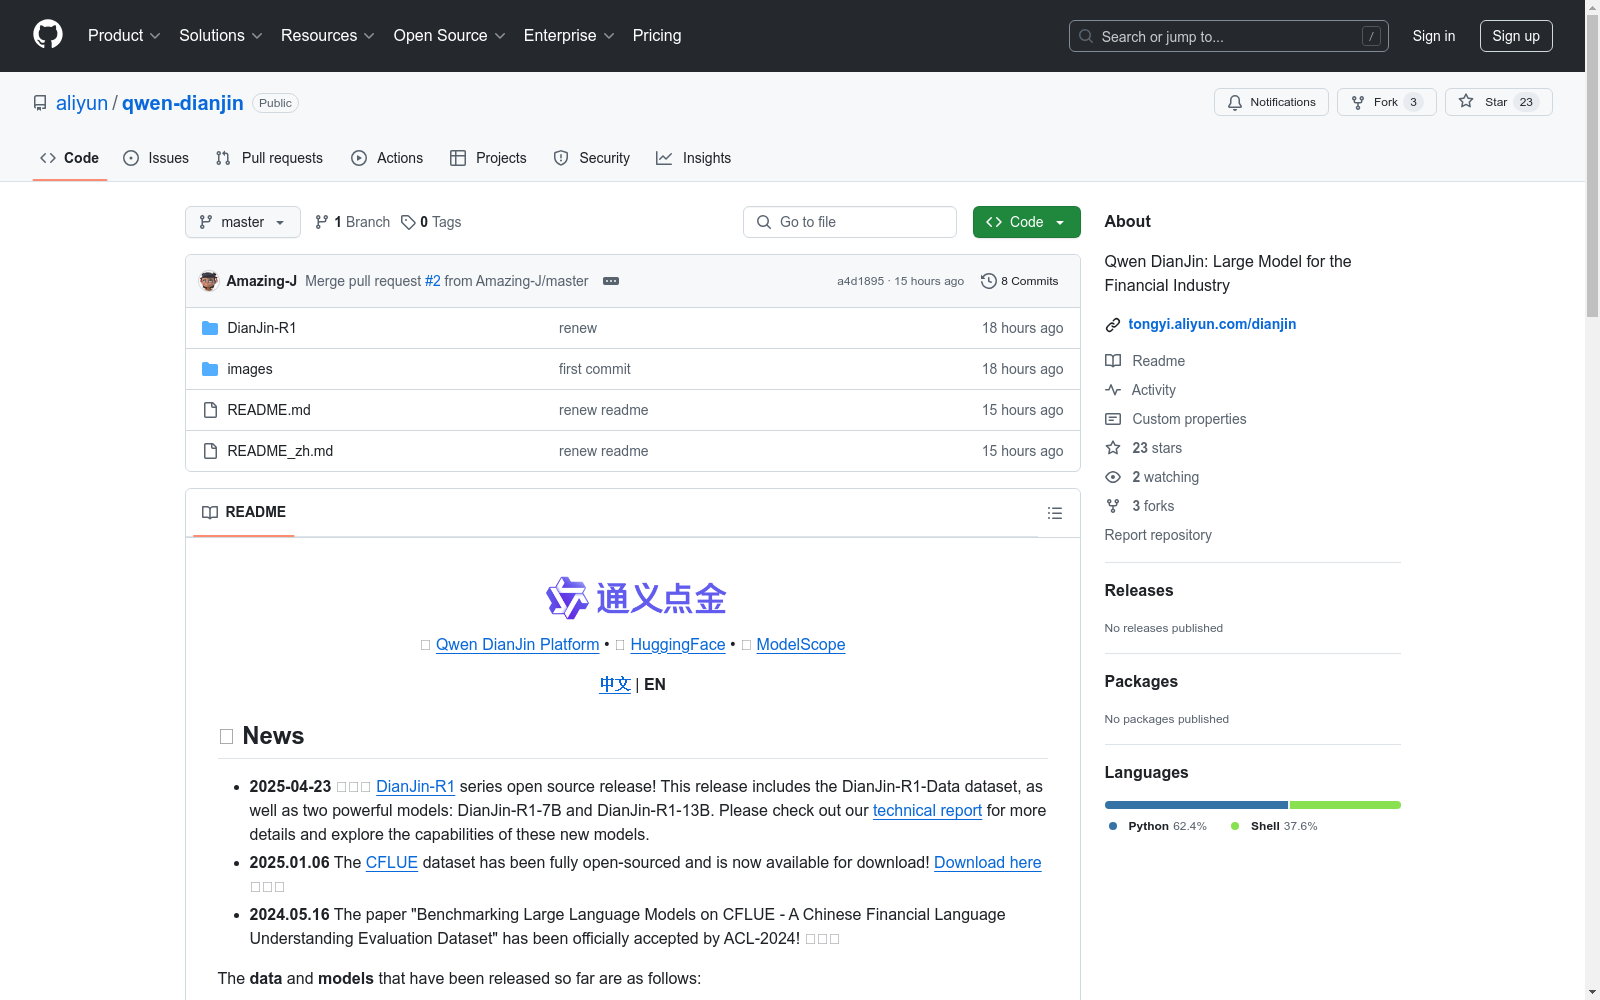Image resolution: width=1600 pixels, height=1000 pixels.
Task: Click the branch icon beside 1 Branch
Action: pos(322,222)
